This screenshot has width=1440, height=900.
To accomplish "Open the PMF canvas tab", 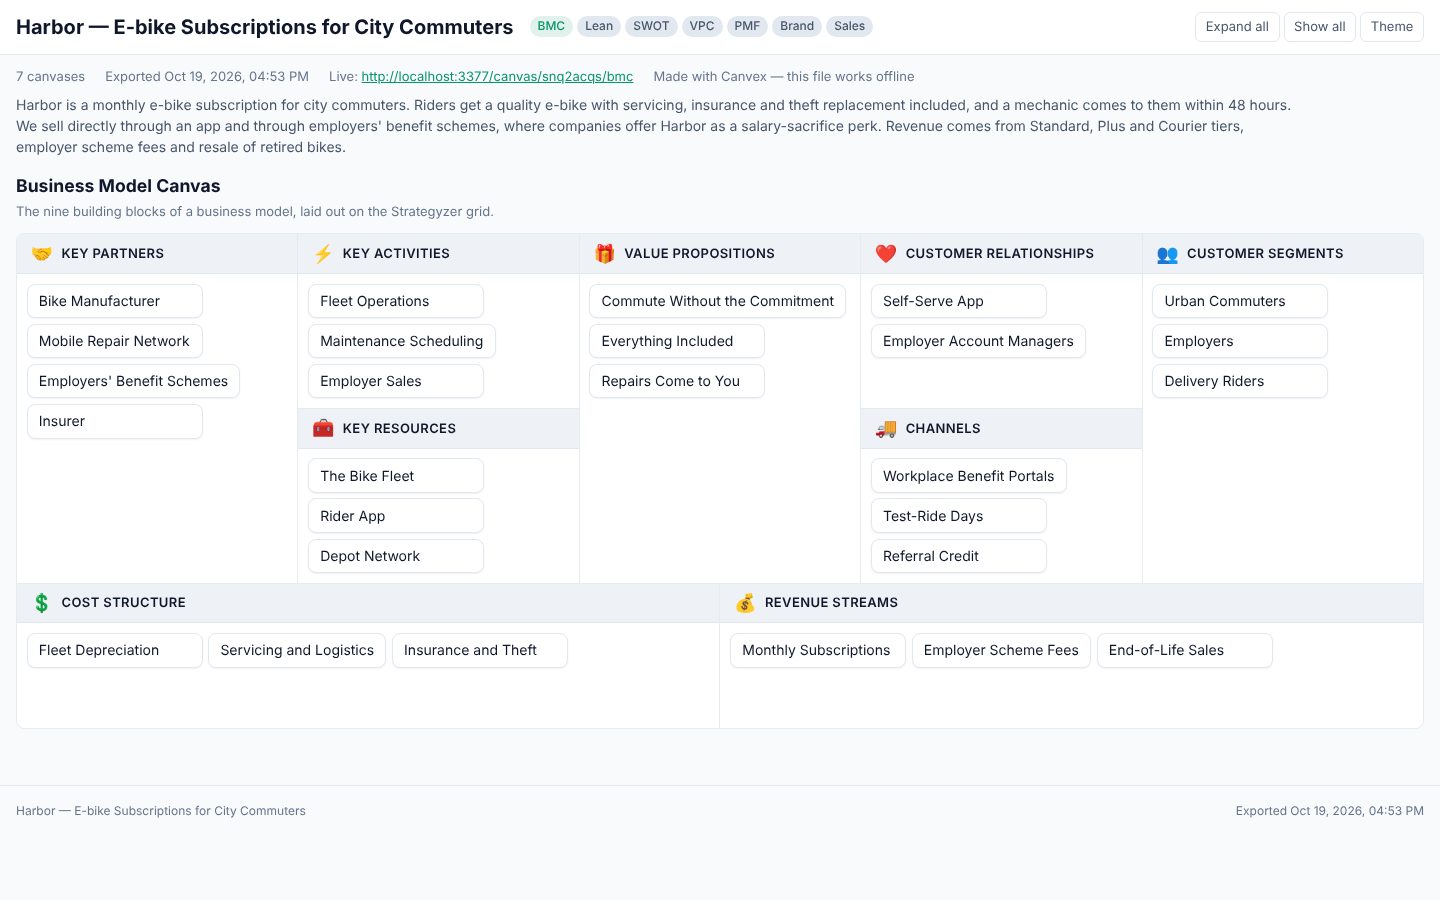I will click(747, 26).
